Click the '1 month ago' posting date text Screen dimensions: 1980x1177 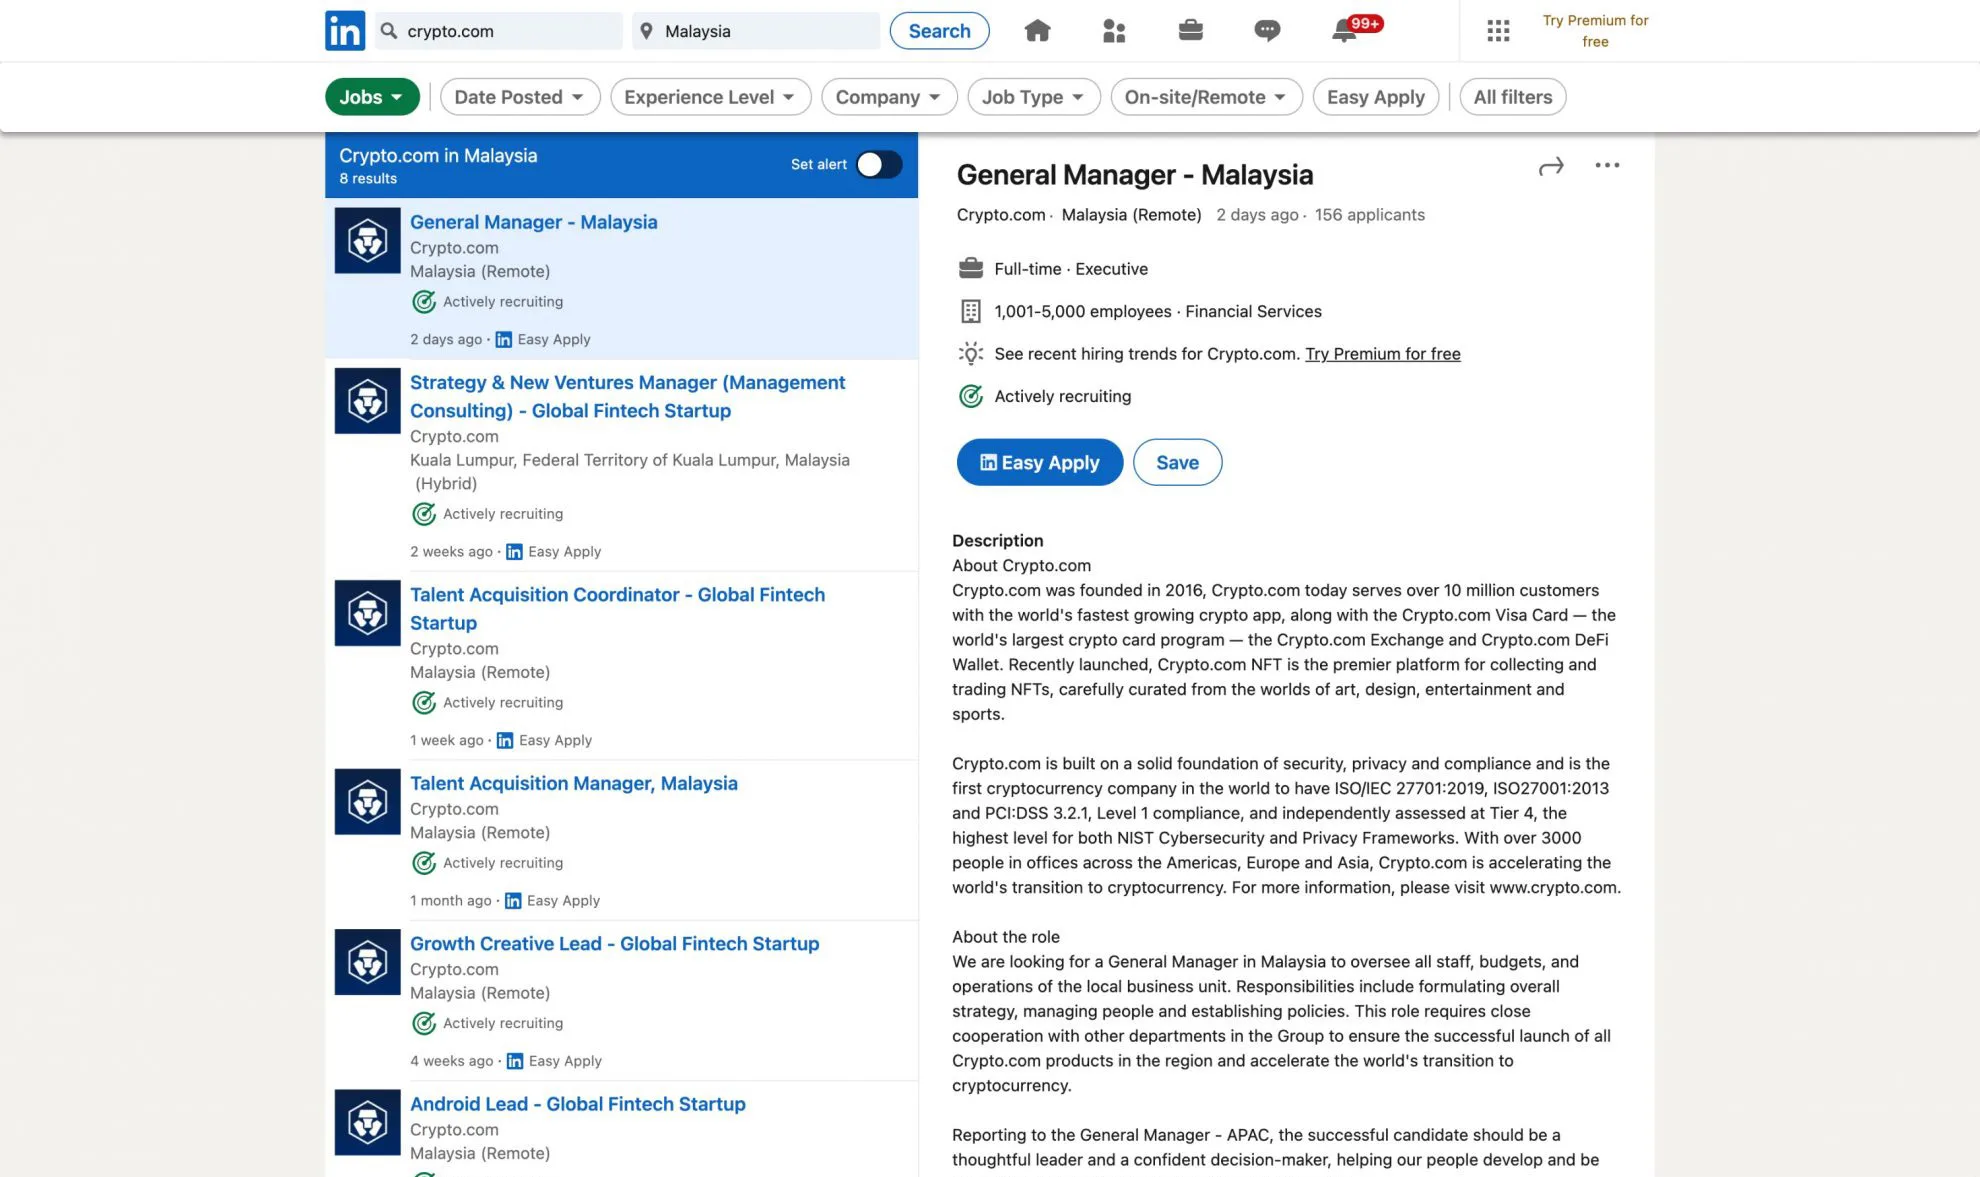point(450,901)
